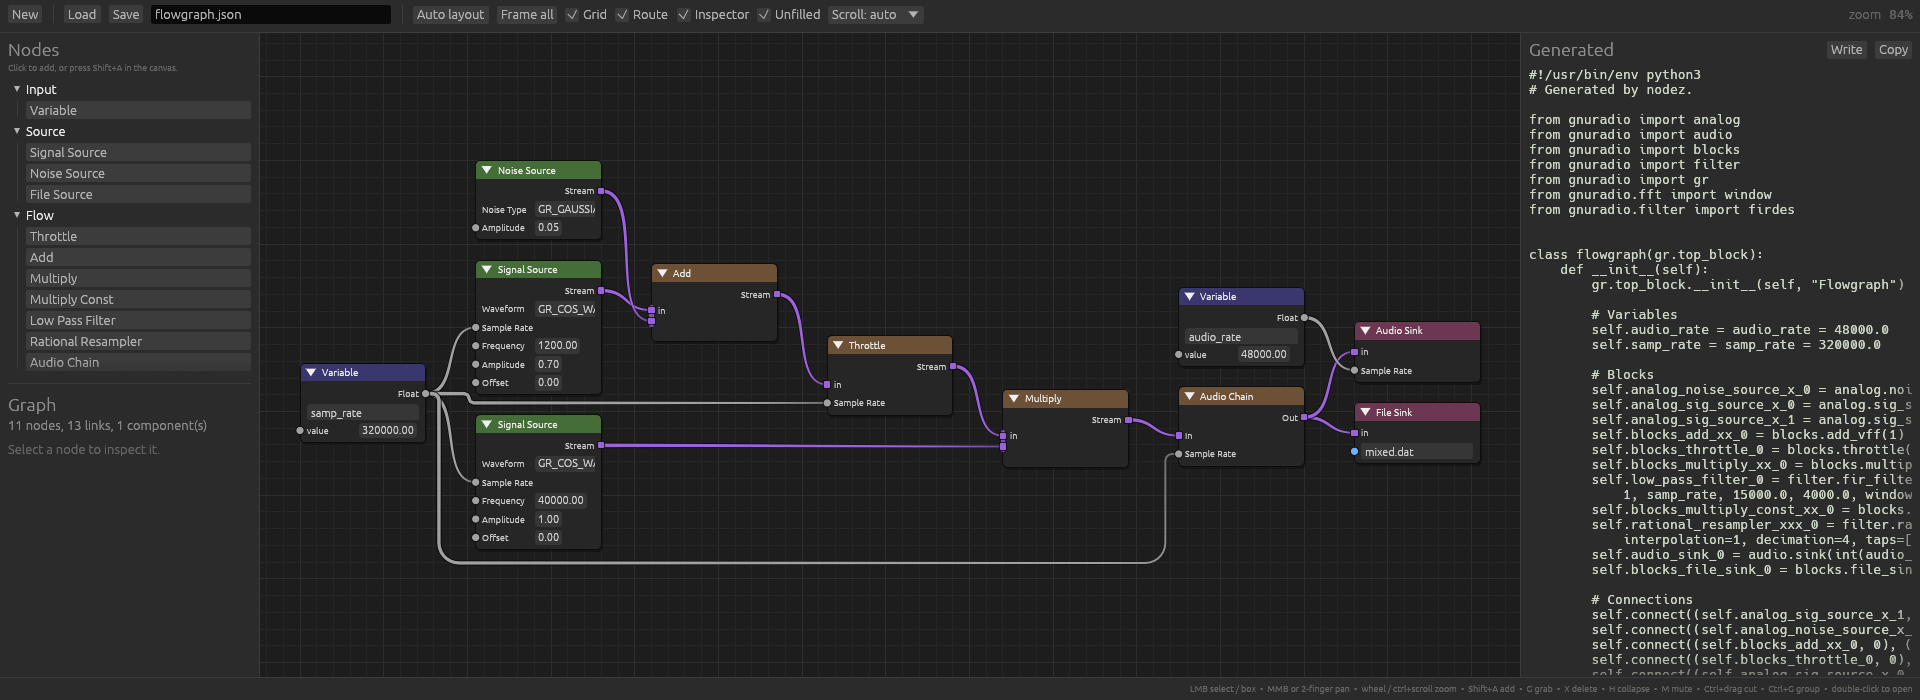Image resolution: width=1920 pixels, height=700 pixels.
Task: Add a Rational Resampler node from the list
Action: click(138, 341)
